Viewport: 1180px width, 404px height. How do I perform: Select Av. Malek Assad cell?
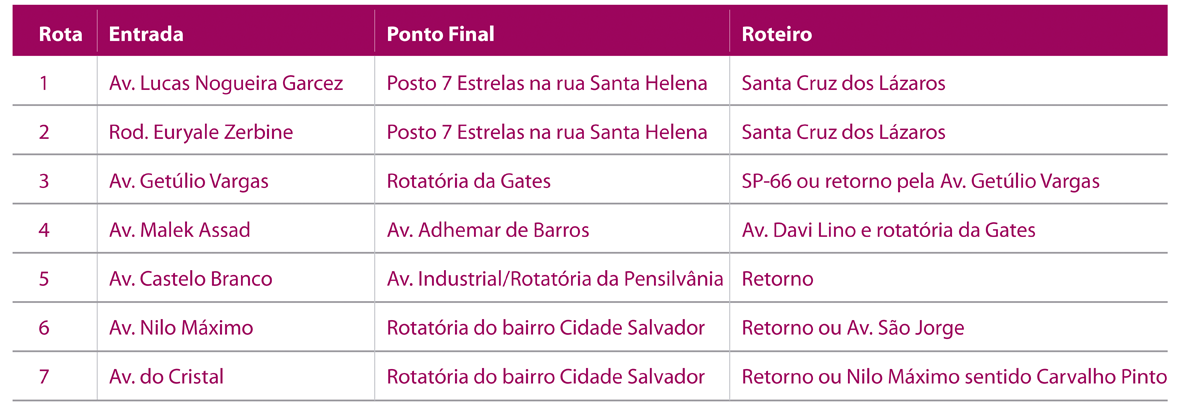click(179, 229)
